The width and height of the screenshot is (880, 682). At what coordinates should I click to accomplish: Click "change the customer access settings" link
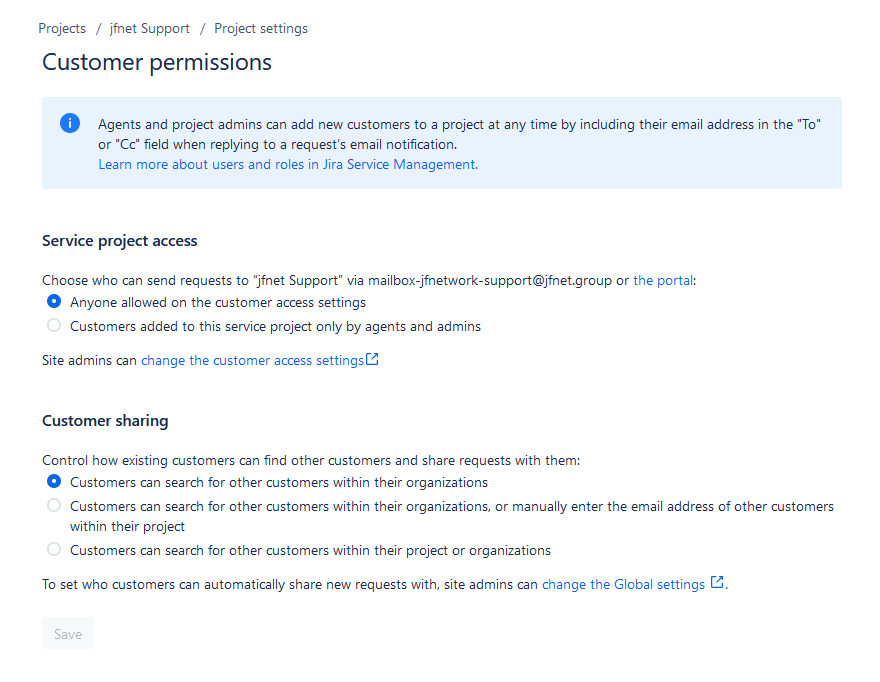(252, 359)
